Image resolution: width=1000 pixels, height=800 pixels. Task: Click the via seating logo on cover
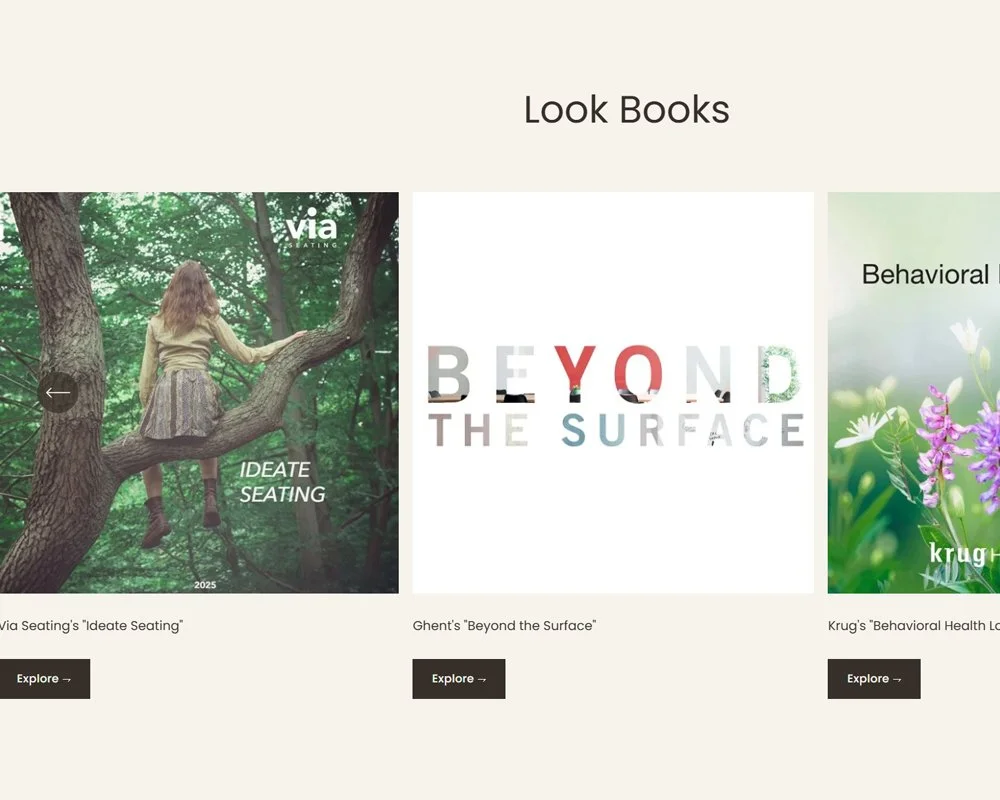tap(311, 228)
